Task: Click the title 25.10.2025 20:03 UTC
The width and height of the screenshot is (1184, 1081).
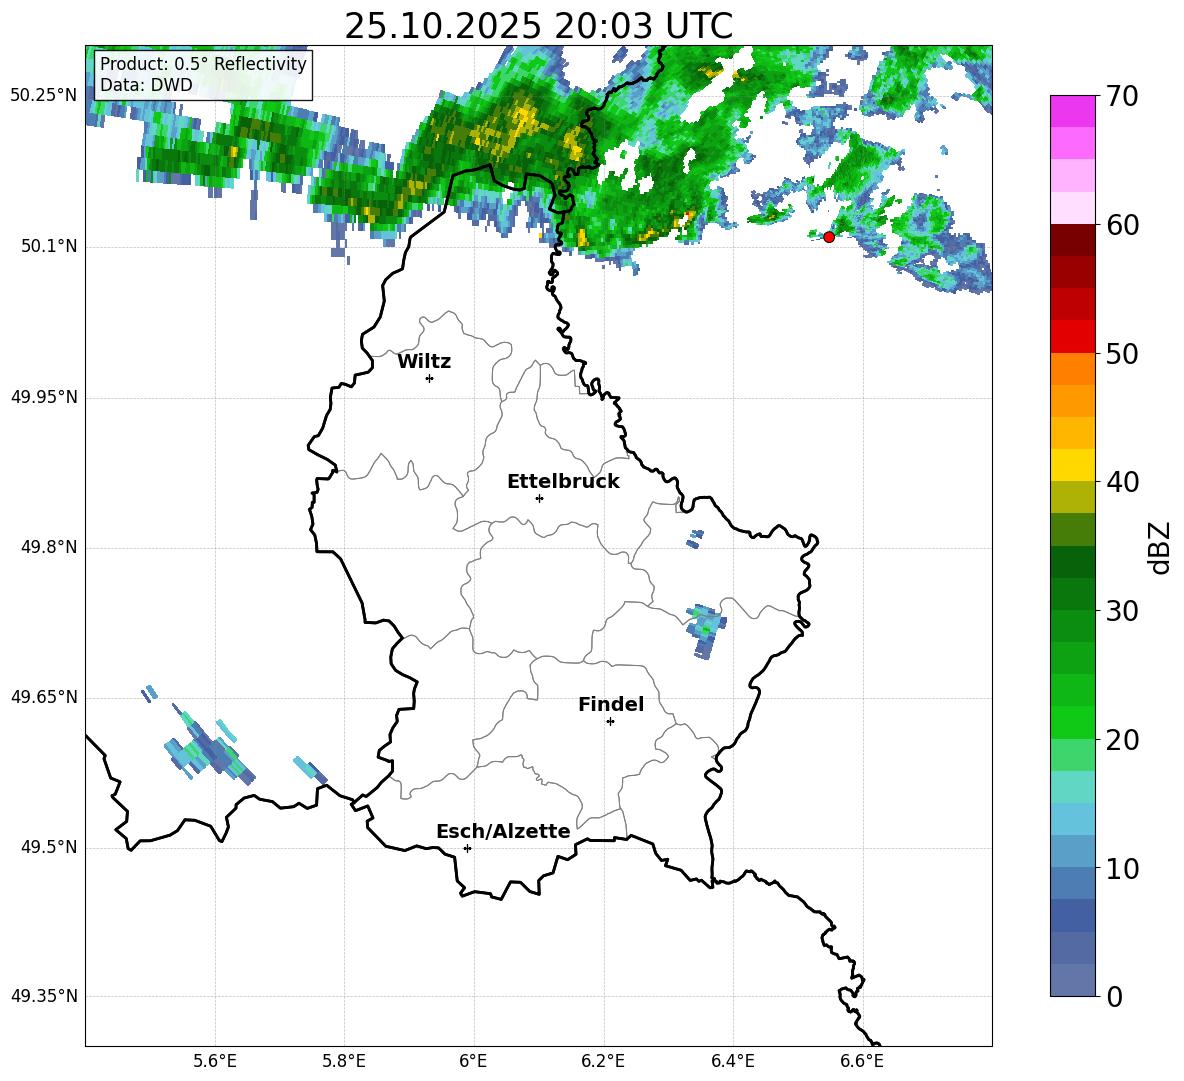Action: [x=539, y=26]
